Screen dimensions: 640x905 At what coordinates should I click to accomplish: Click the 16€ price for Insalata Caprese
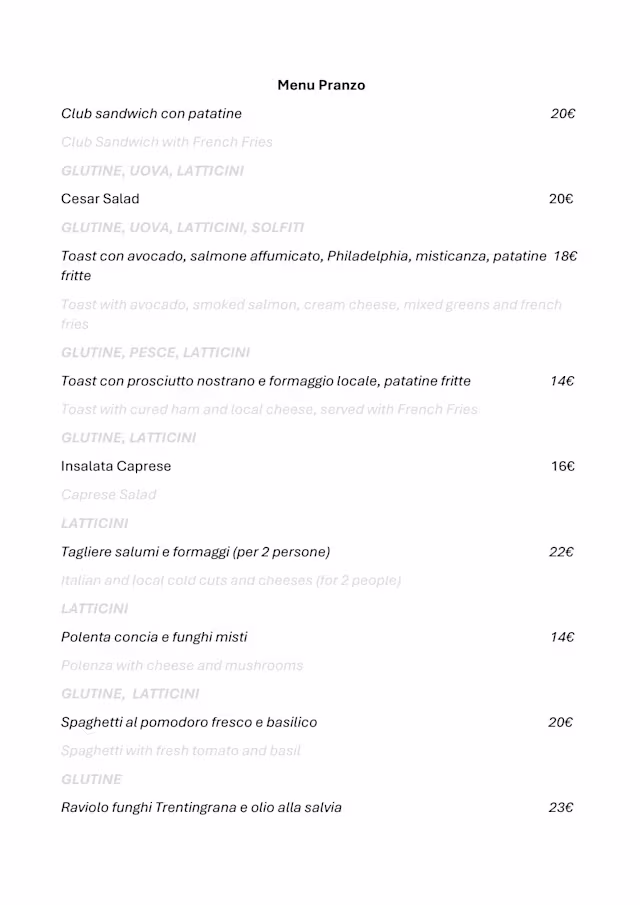(x=562, y=466)
